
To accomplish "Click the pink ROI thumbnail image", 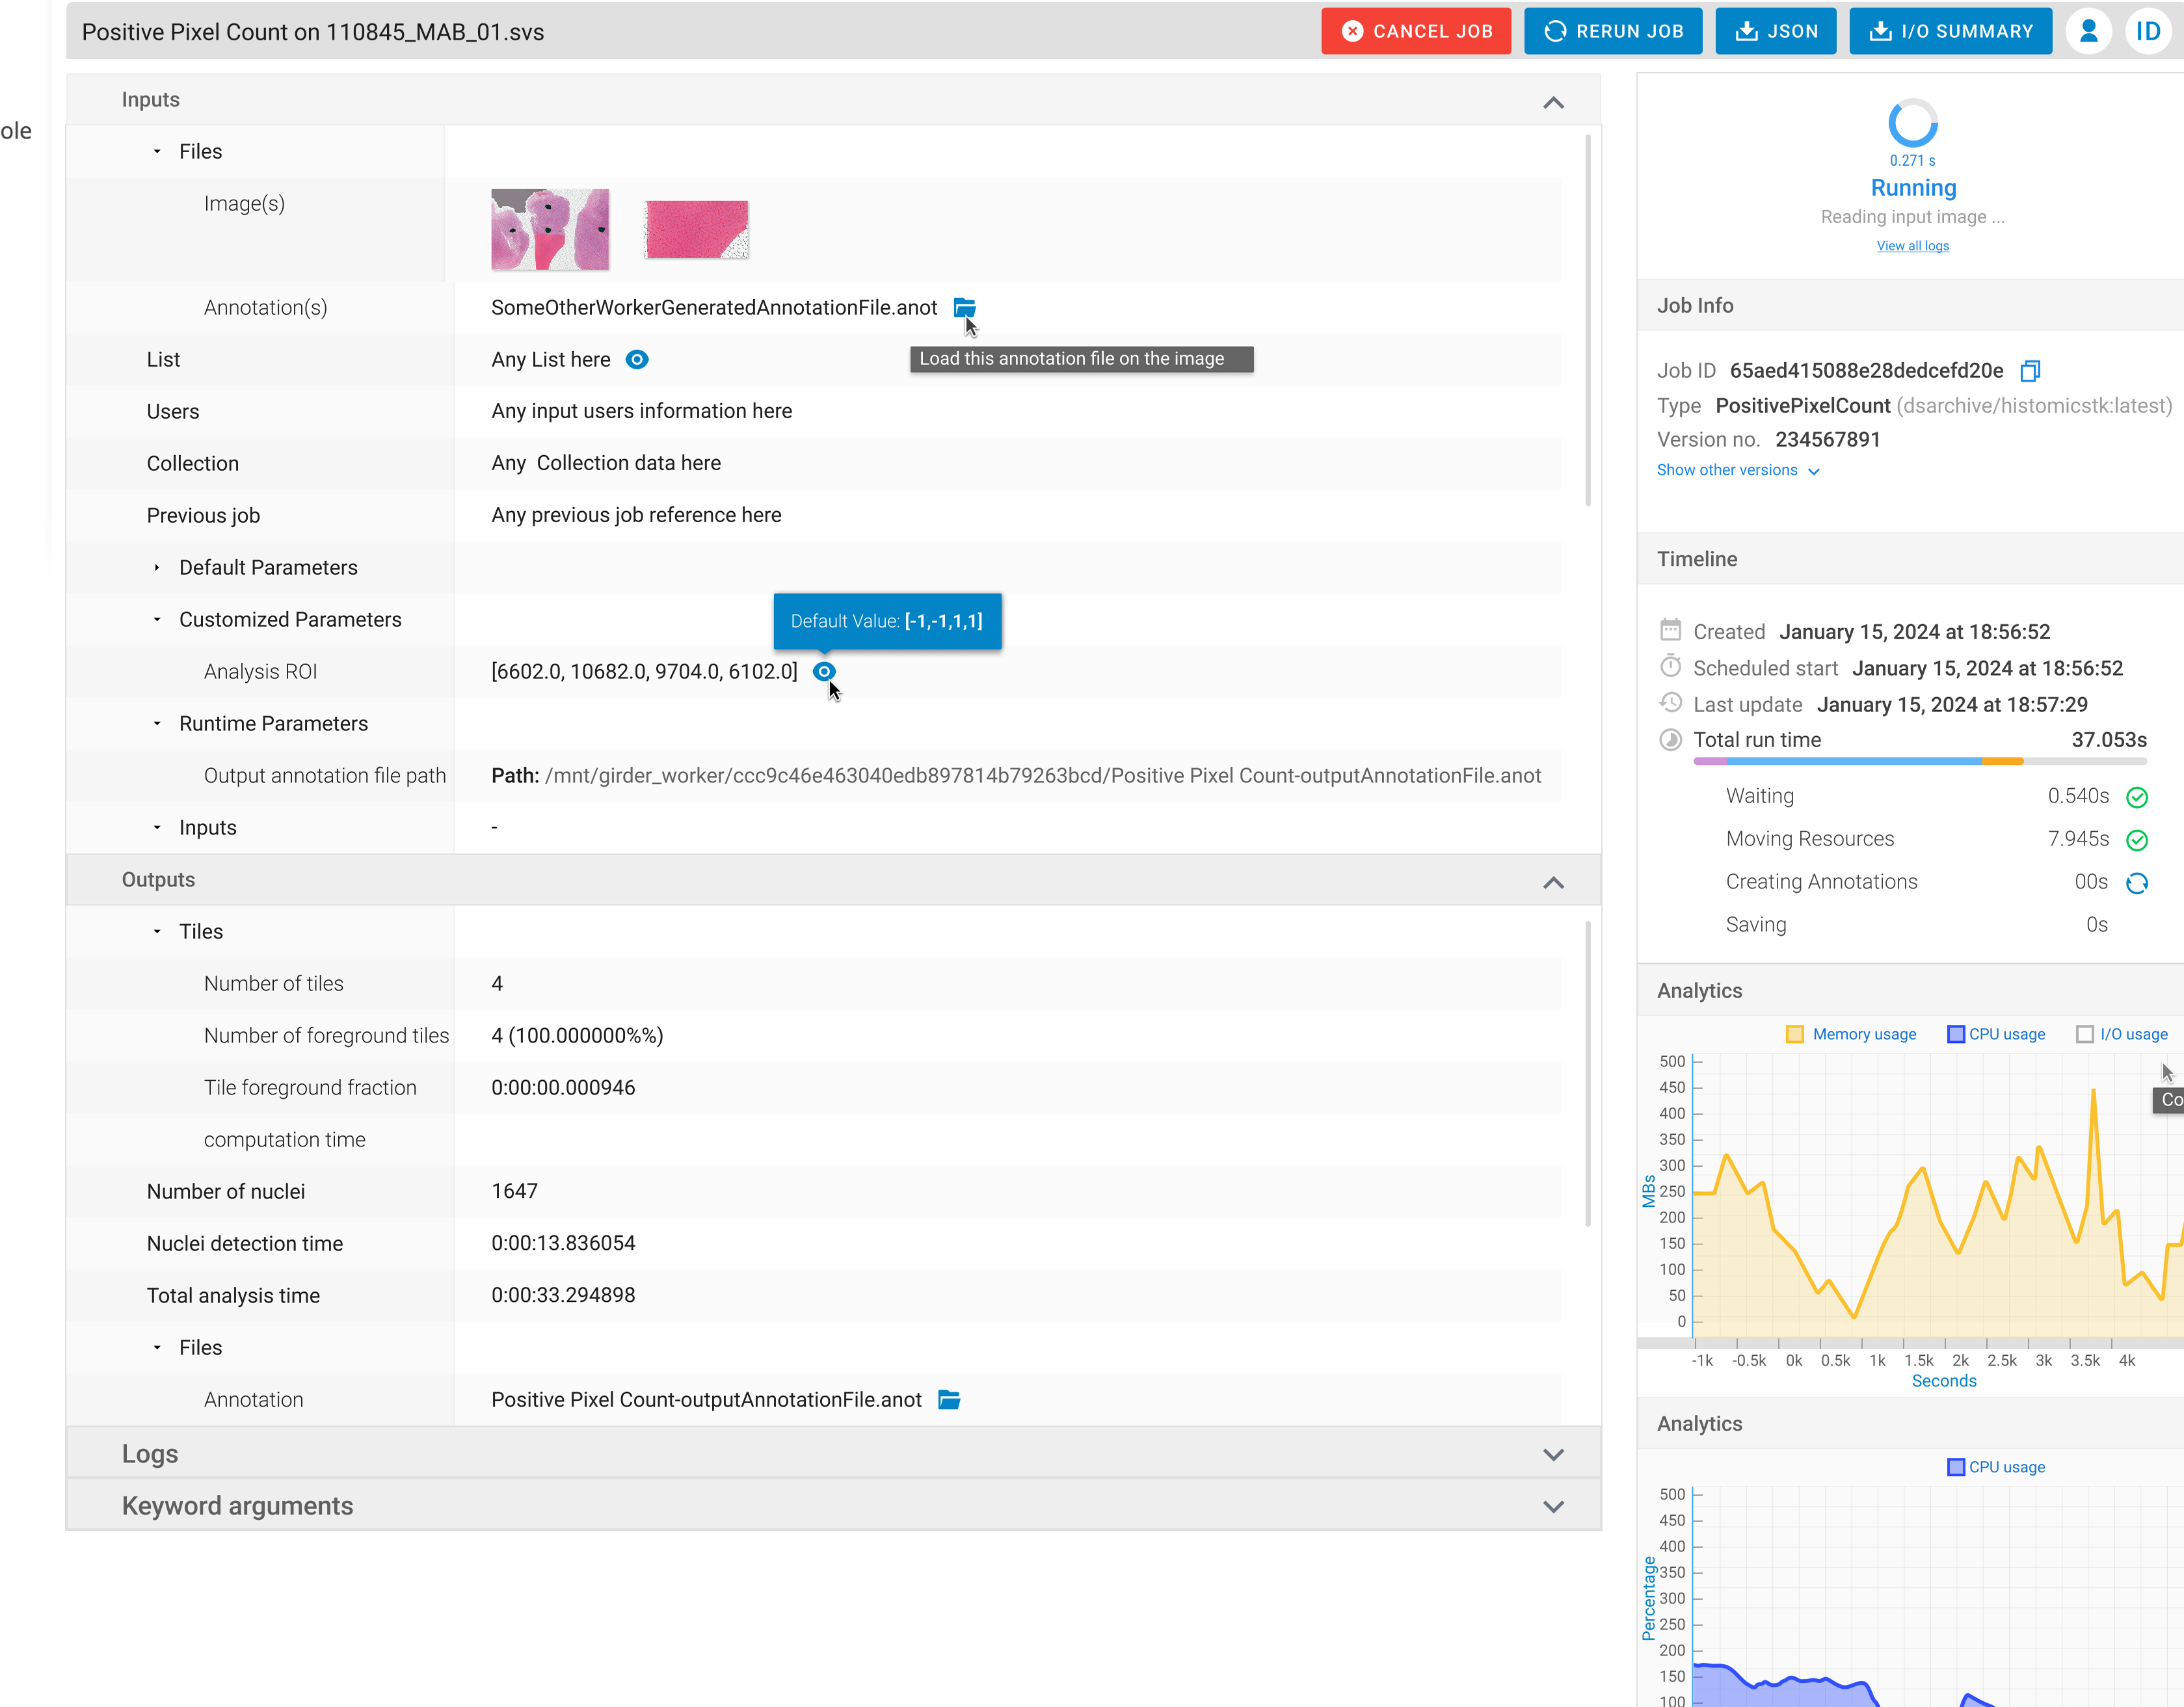I will (x=696, y=229).
